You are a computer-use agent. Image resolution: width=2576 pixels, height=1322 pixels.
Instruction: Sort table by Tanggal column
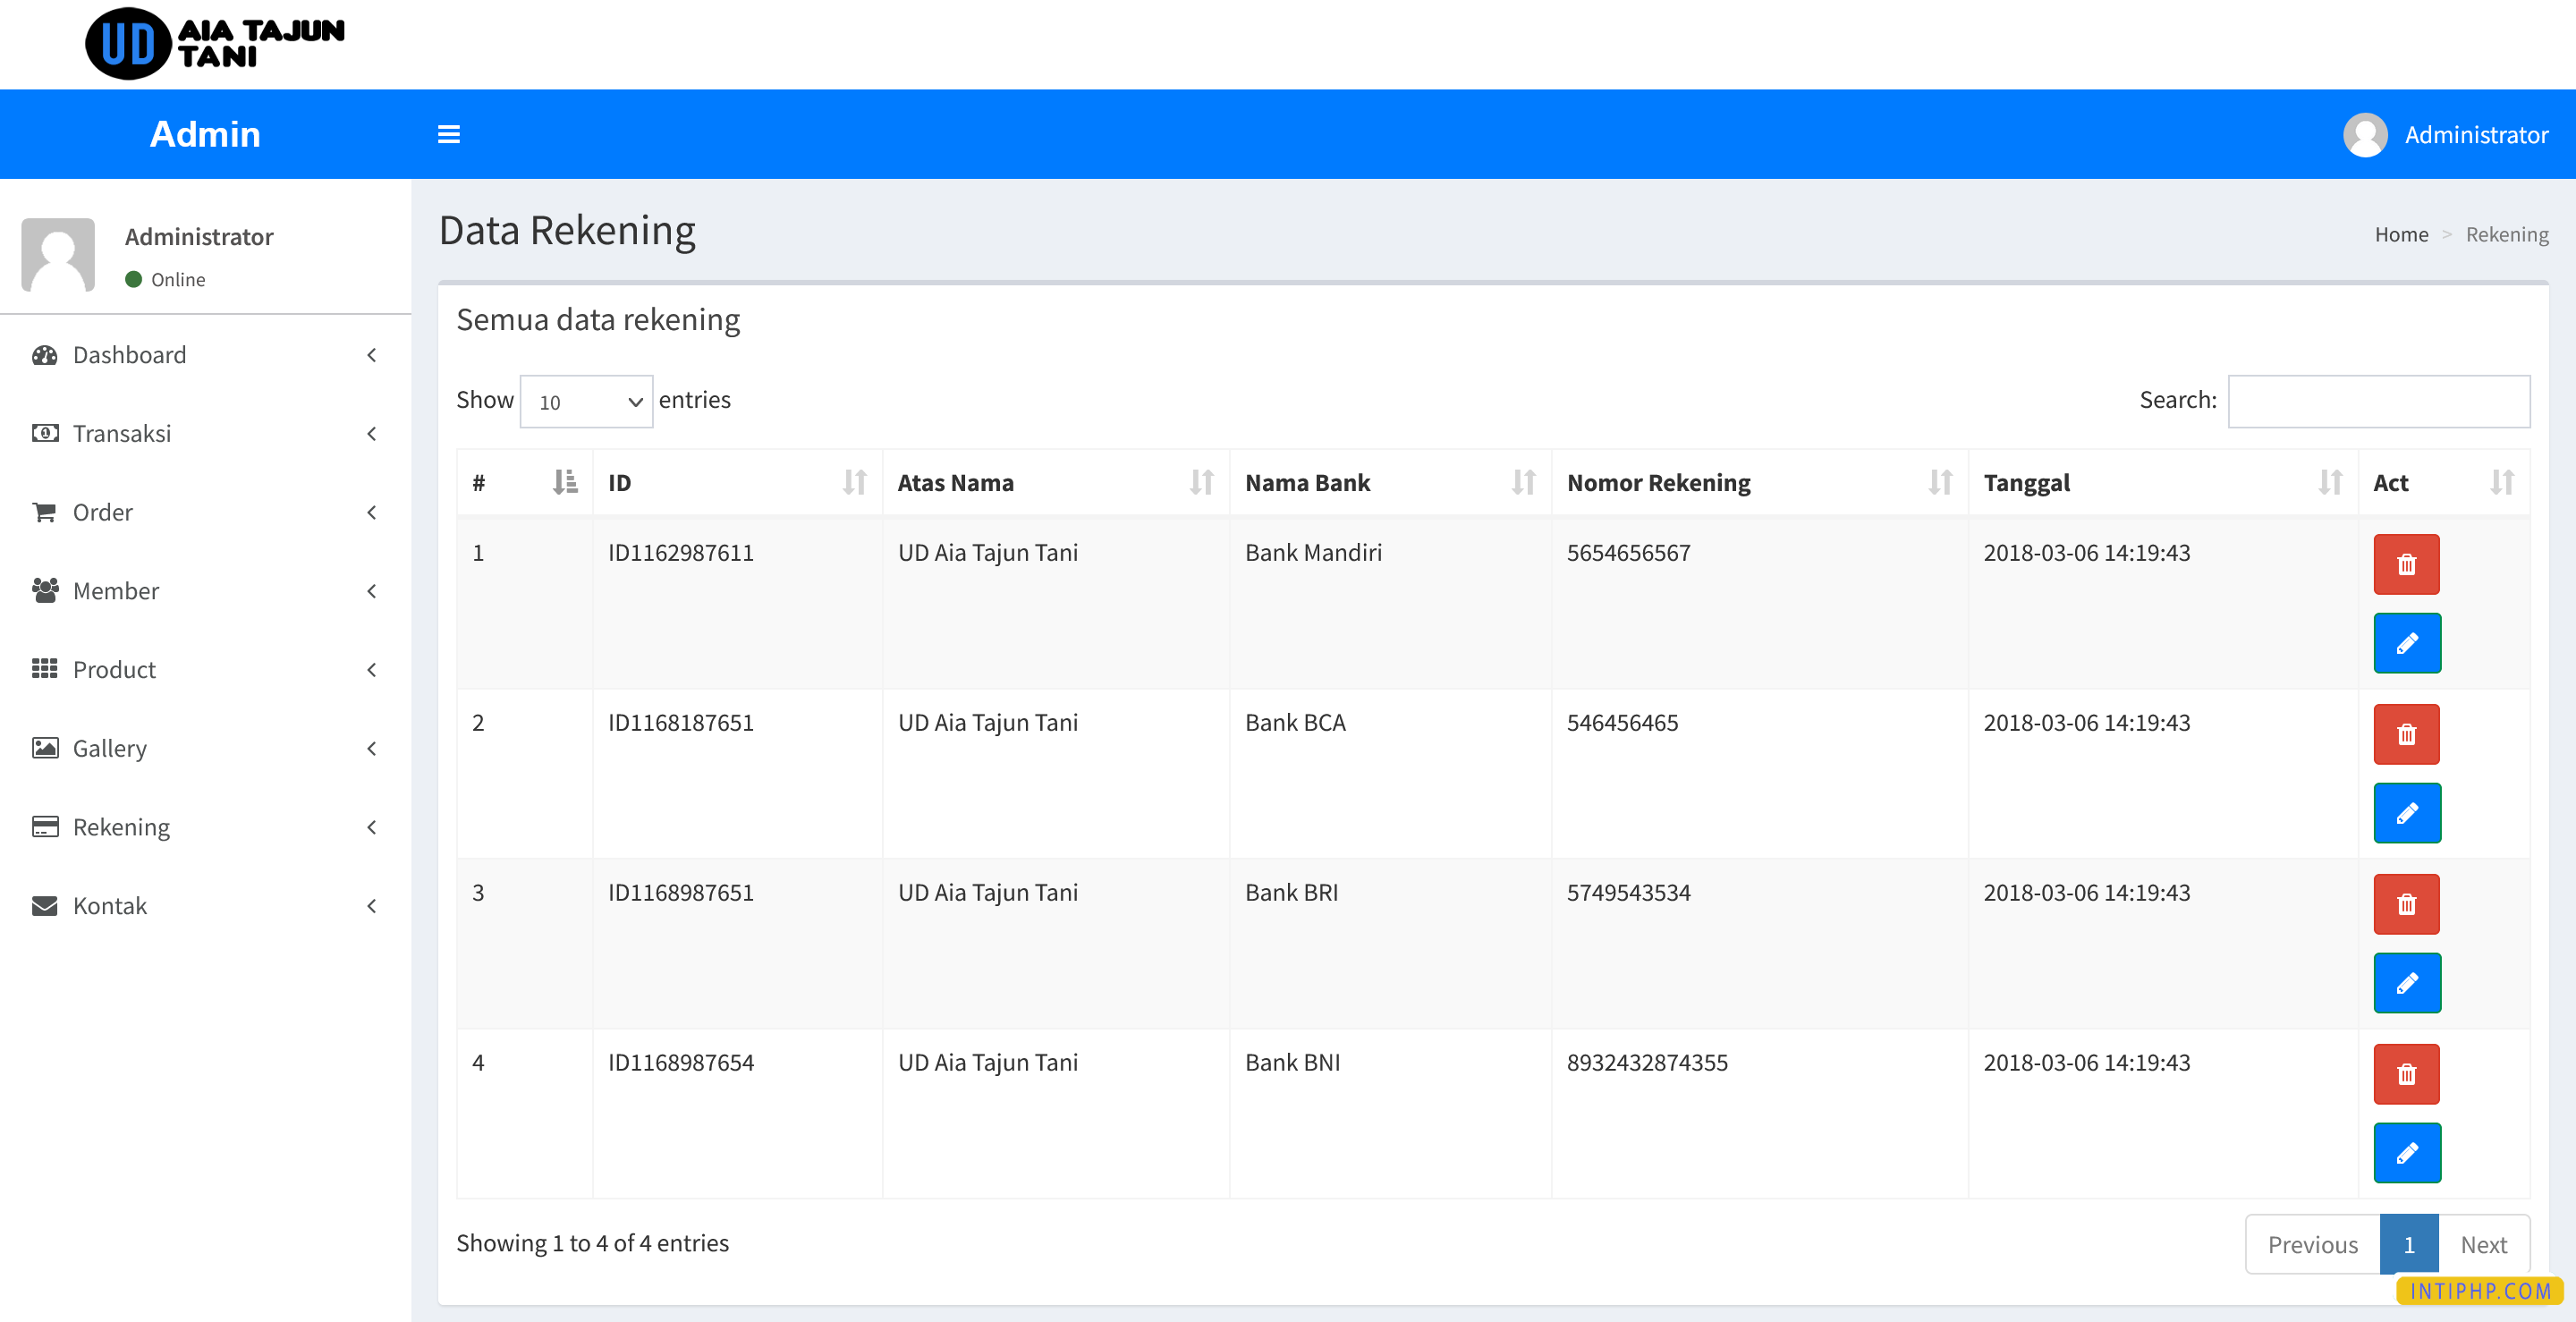pos(2162,483)
